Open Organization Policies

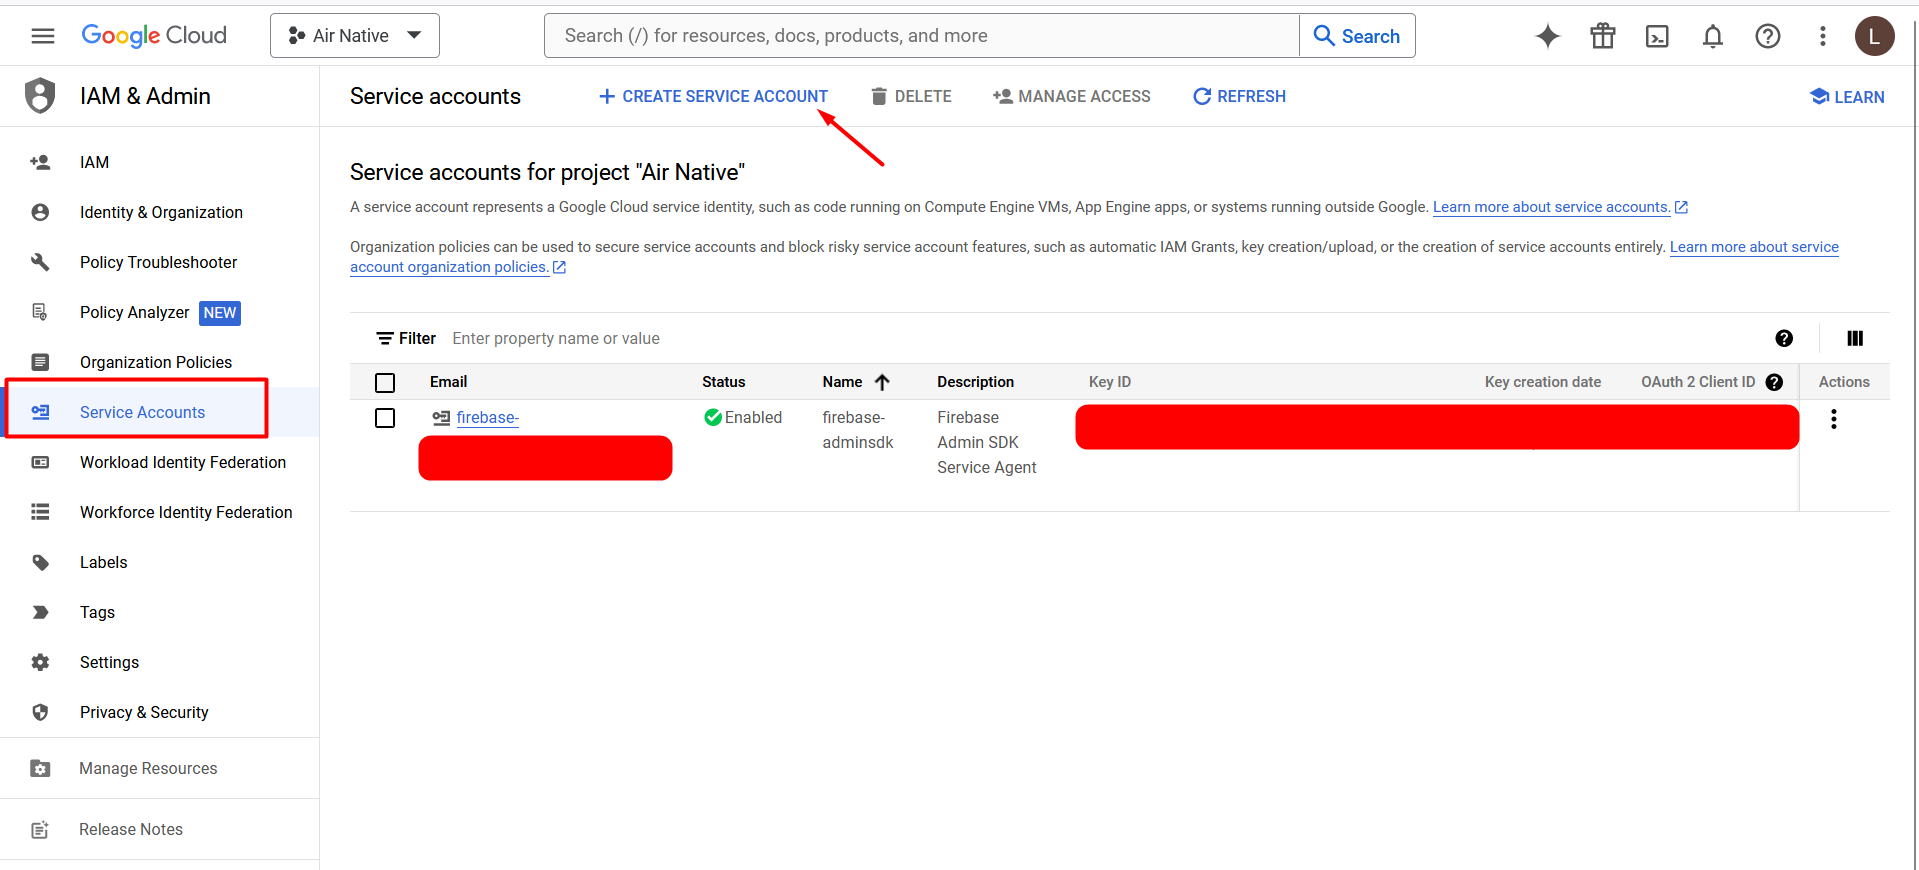156,362
